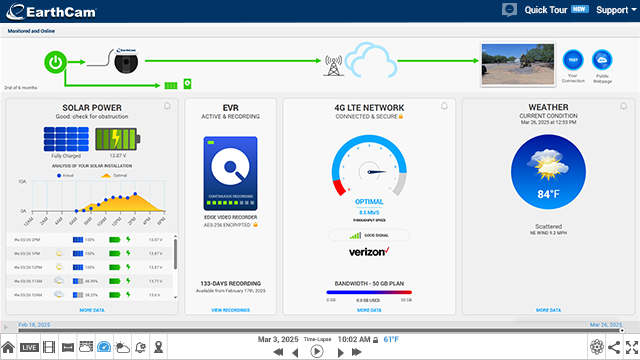Open the weather calendar icon
Screen dimensions: 640x360
click(x=86, y=347)
